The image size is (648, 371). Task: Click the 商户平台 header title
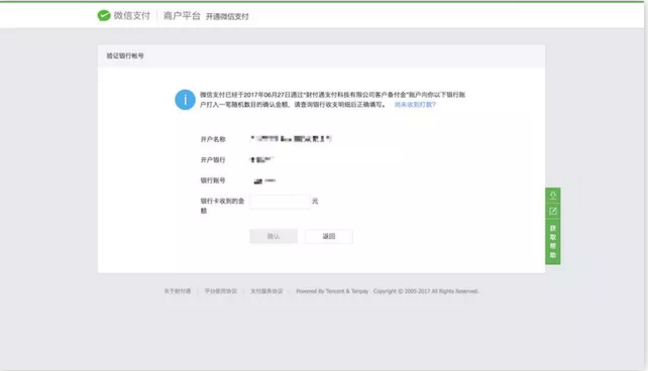pos(182,16)
